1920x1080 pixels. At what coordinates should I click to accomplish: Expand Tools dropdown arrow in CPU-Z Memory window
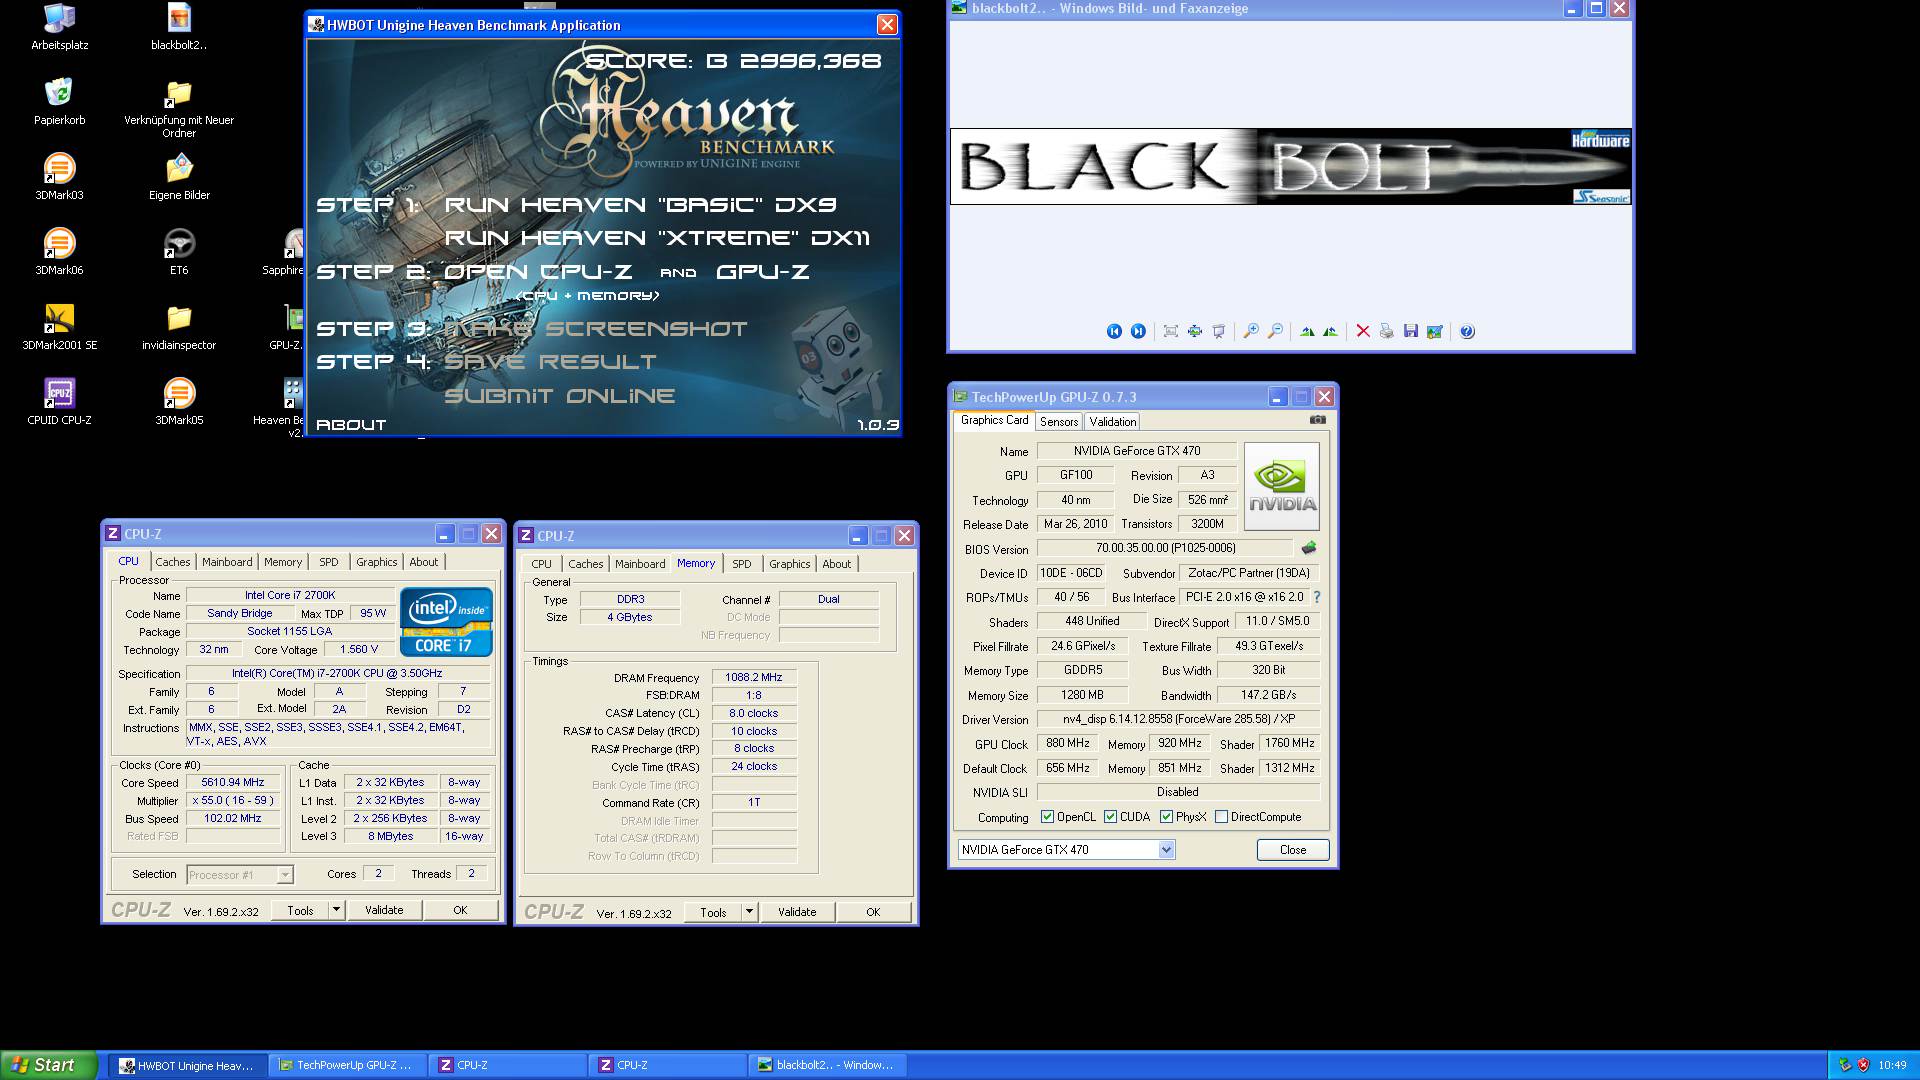tap(749, 912)
